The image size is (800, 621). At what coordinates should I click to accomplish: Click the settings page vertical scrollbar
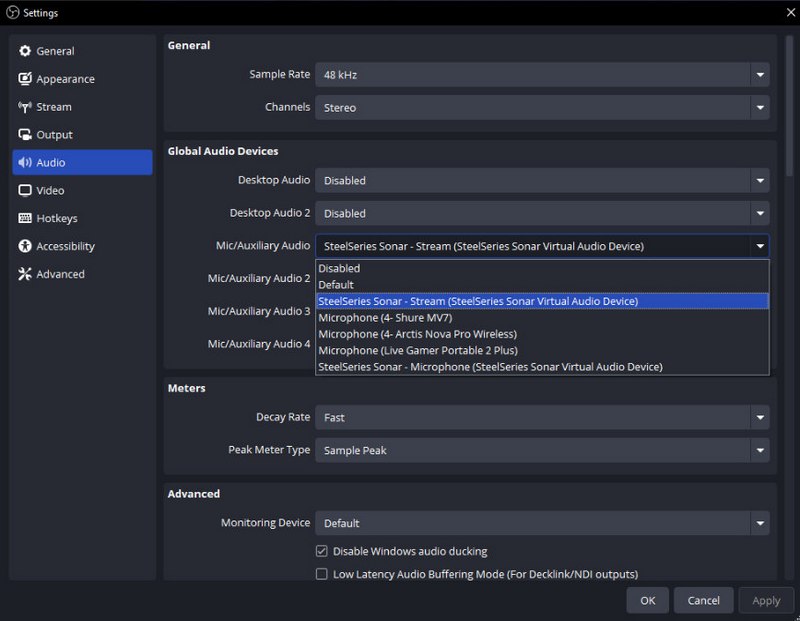pyautogui.click(x=789, y=107)
